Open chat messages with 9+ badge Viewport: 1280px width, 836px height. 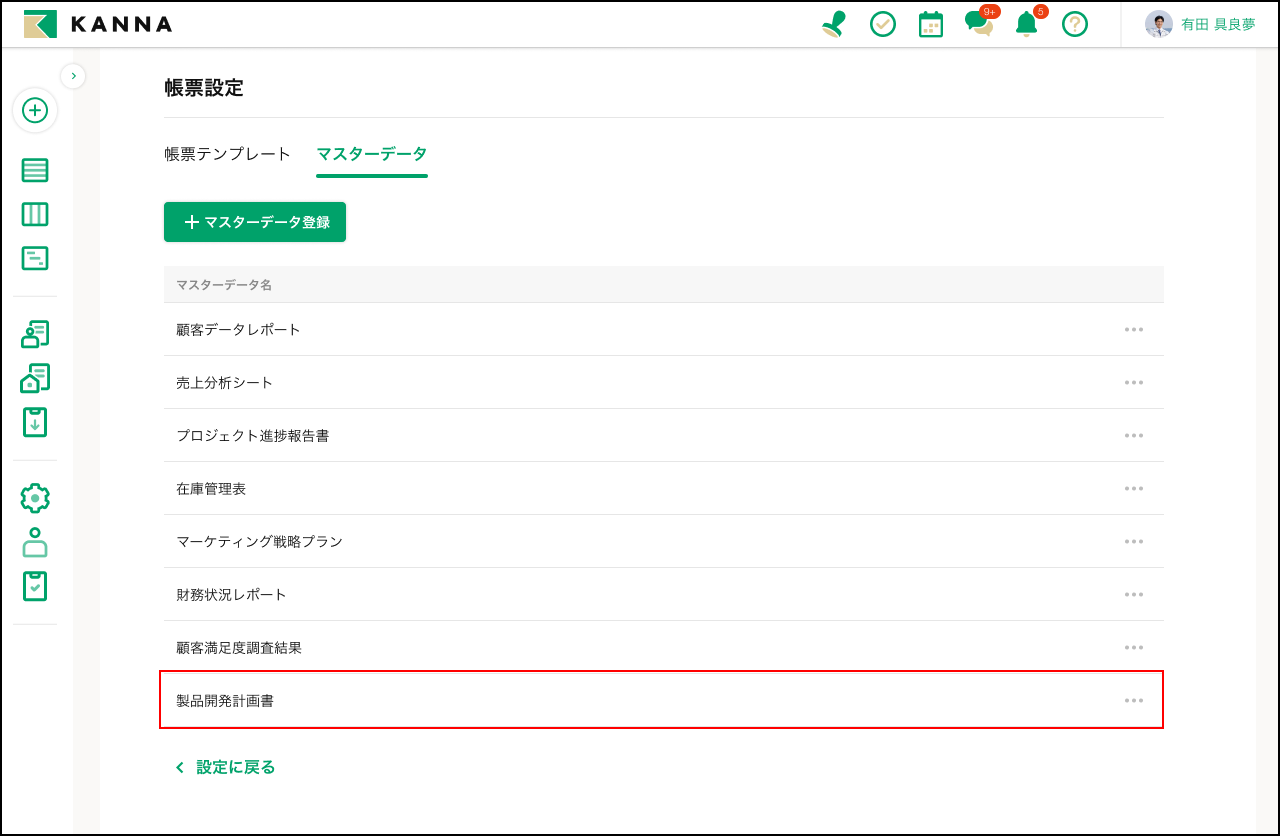click(979, 24)
